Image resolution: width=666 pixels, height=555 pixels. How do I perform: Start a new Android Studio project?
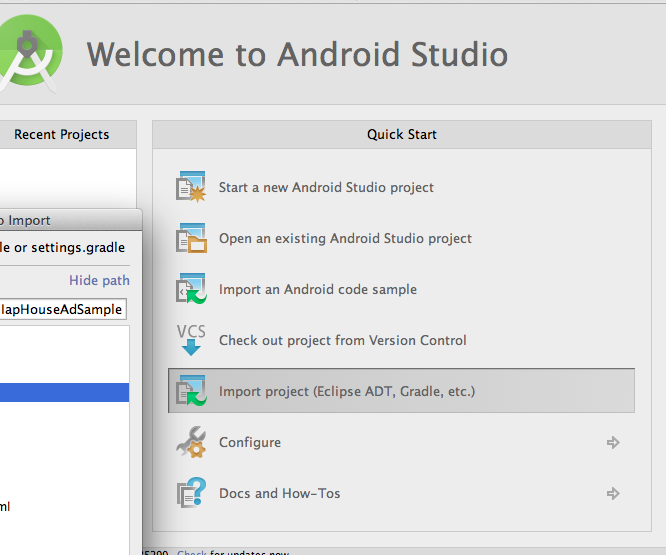[x=326, y=187]
